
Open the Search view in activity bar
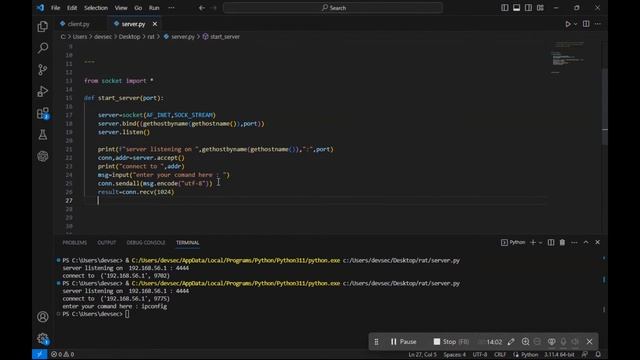pos(42,48)
